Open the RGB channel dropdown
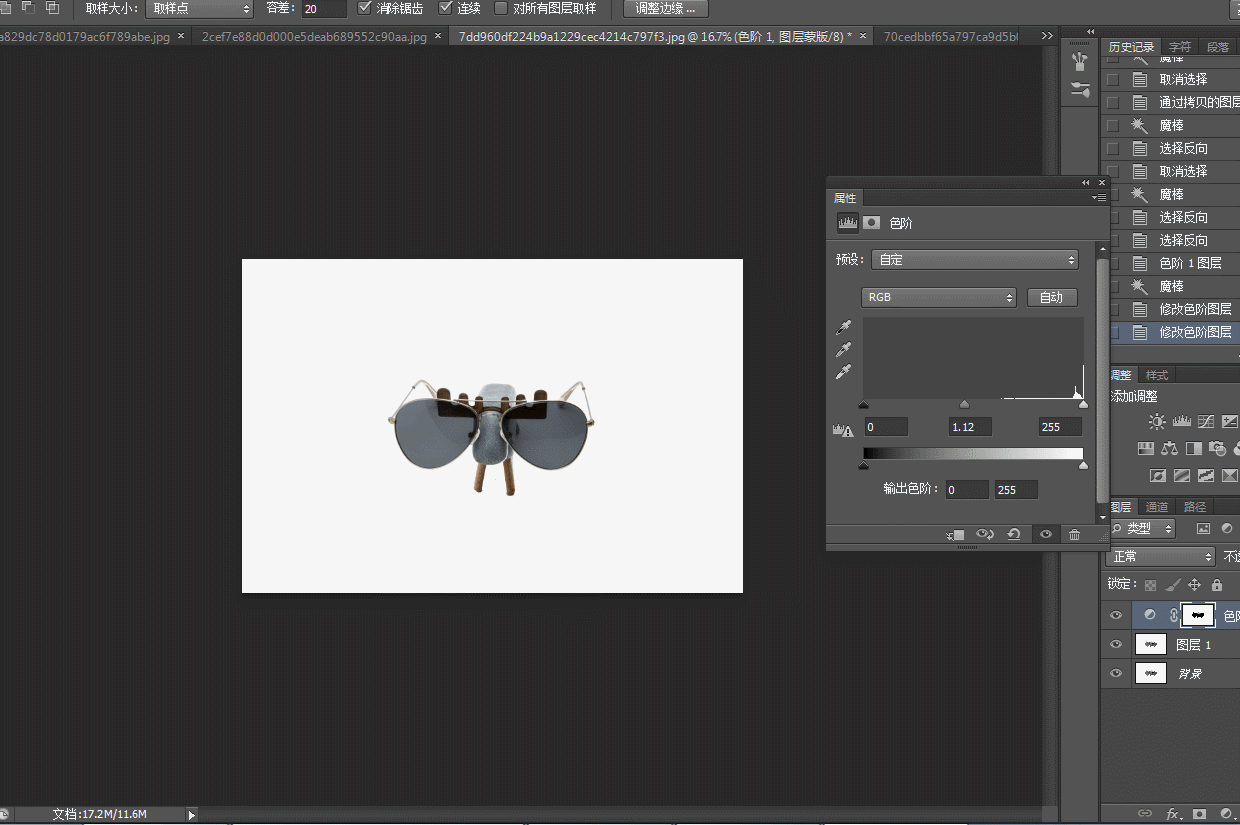The image size is (1240, 825). [x=938, y=297]
